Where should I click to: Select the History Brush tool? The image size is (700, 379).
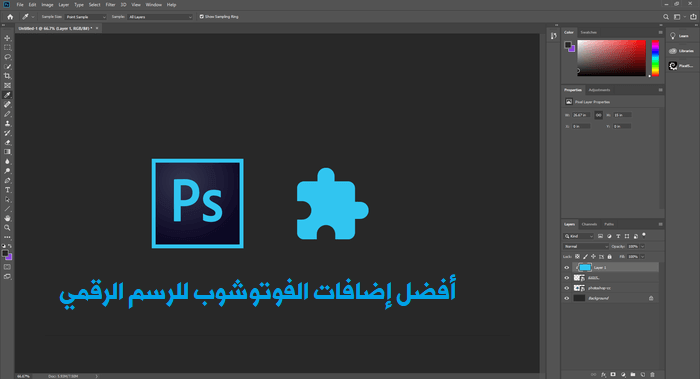(7, 133)
